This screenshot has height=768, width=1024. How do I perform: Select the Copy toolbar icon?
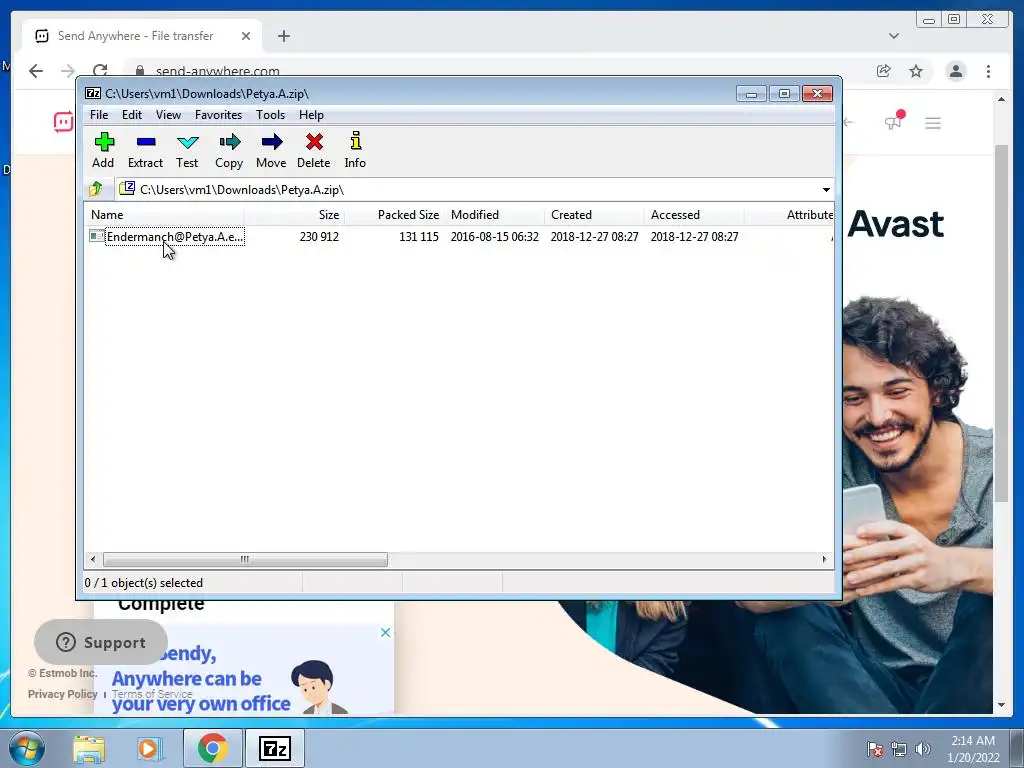(x=229, y=150)
